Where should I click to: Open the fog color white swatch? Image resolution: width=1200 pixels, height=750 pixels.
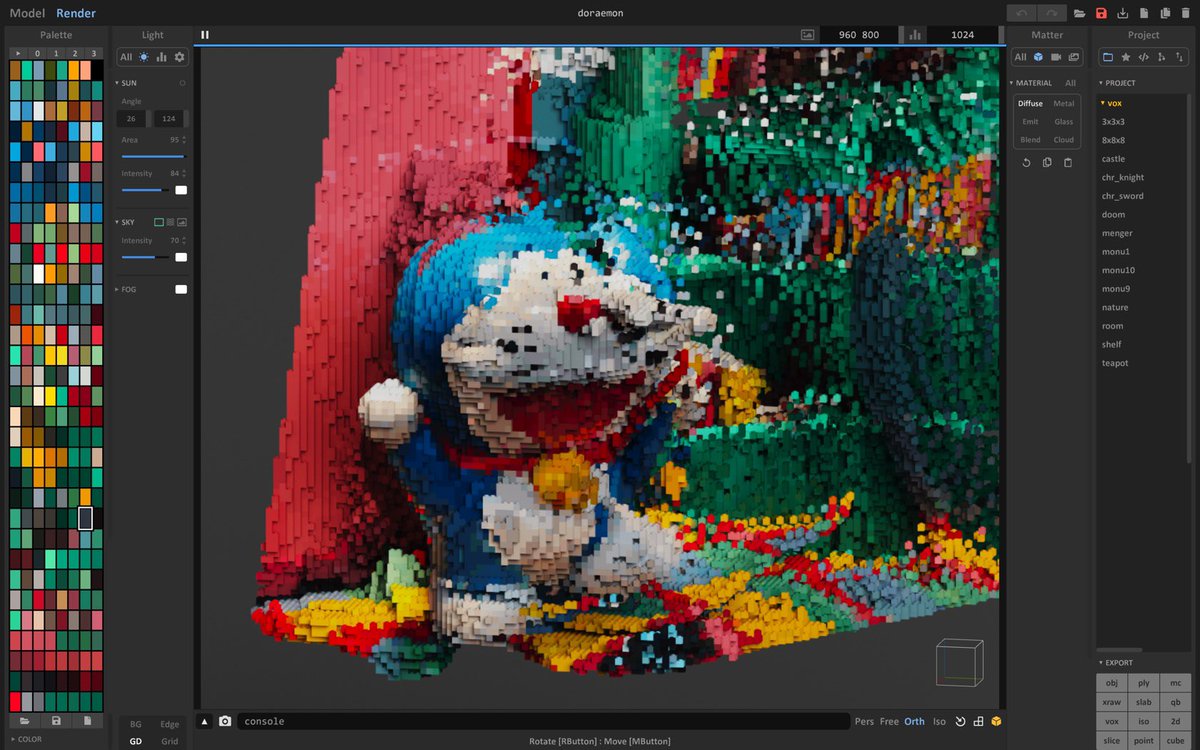coord(181,289)
